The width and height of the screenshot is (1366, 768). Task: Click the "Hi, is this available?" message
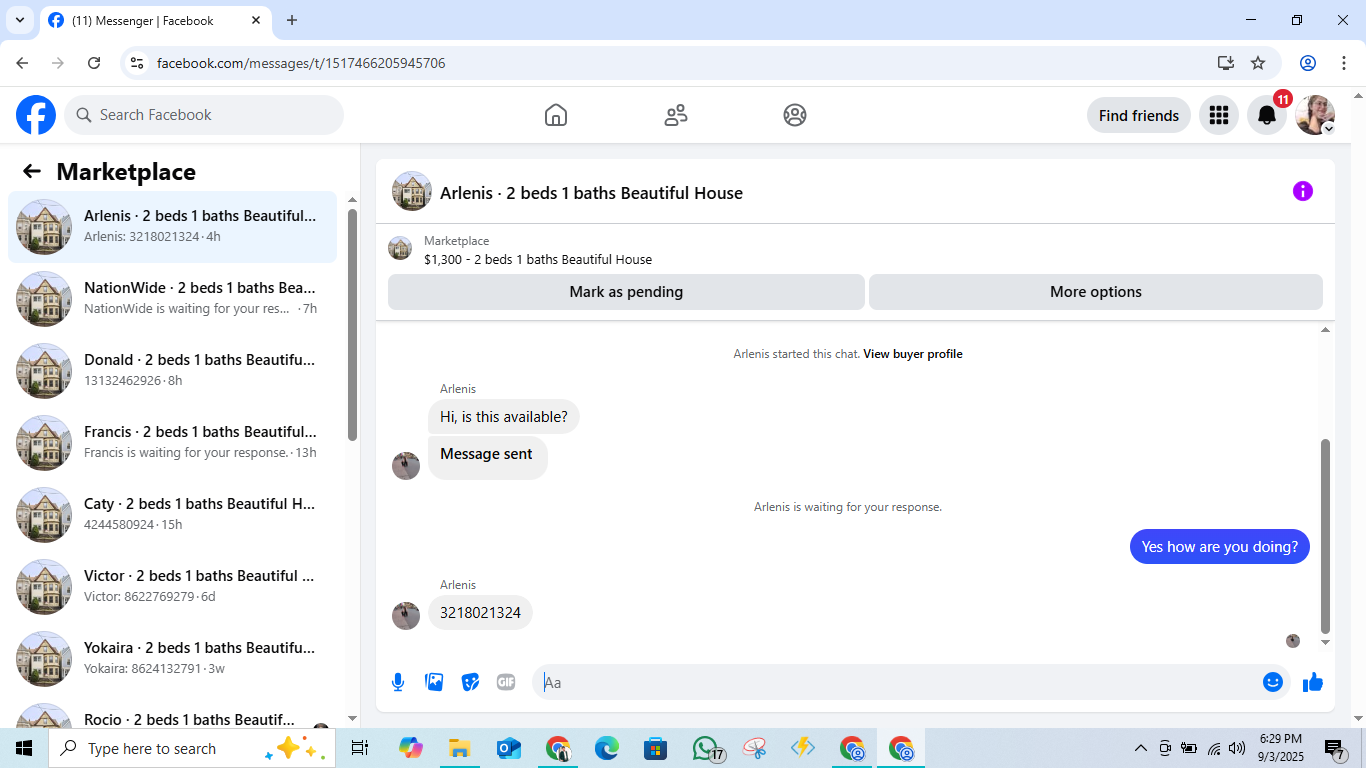coord(504,416)
